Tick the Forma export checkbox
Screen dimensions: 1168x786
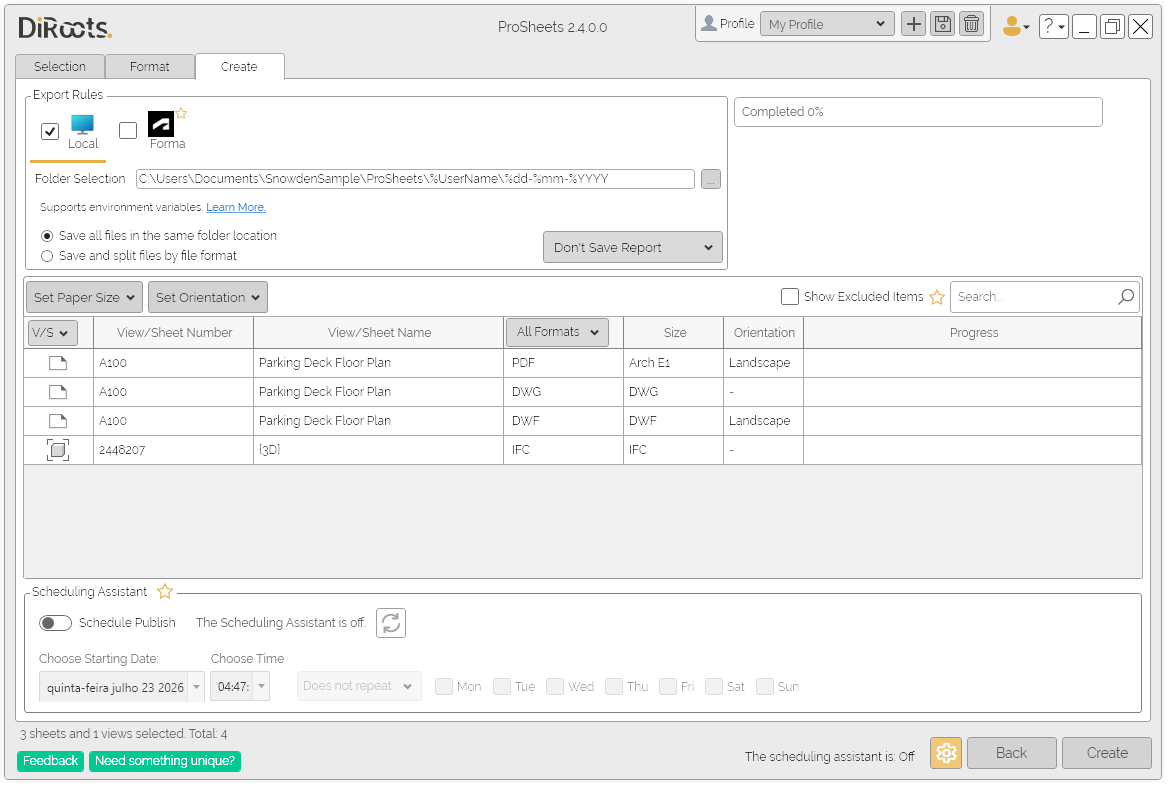(128, 130)
